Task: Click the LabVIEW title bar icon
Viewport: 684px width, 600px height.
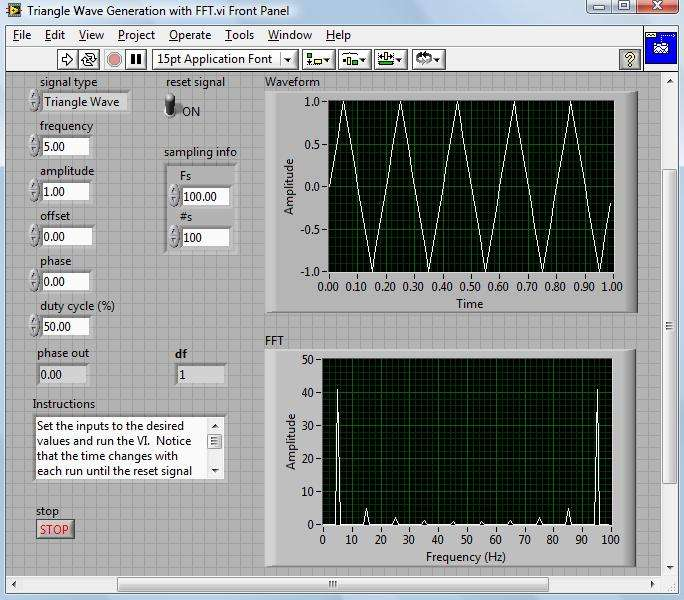Action: [14, 10]
